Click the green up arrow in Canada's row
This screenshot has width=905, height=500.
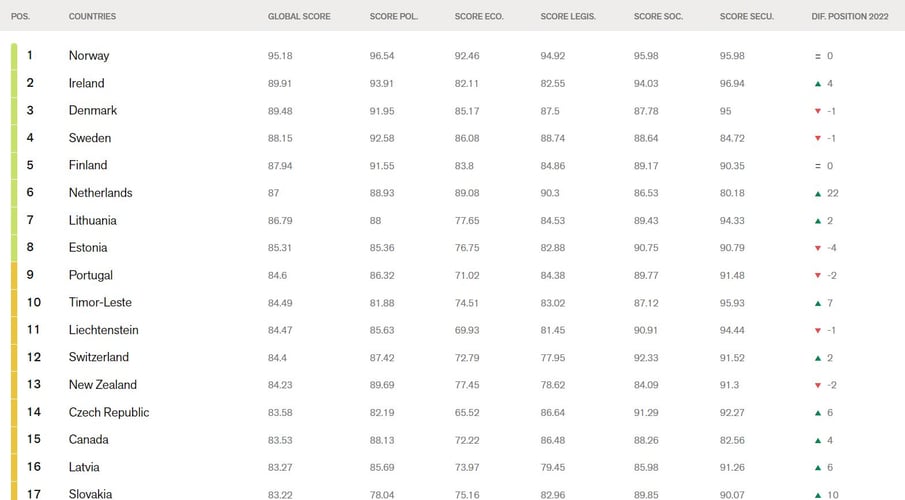[x=818, y=440]
